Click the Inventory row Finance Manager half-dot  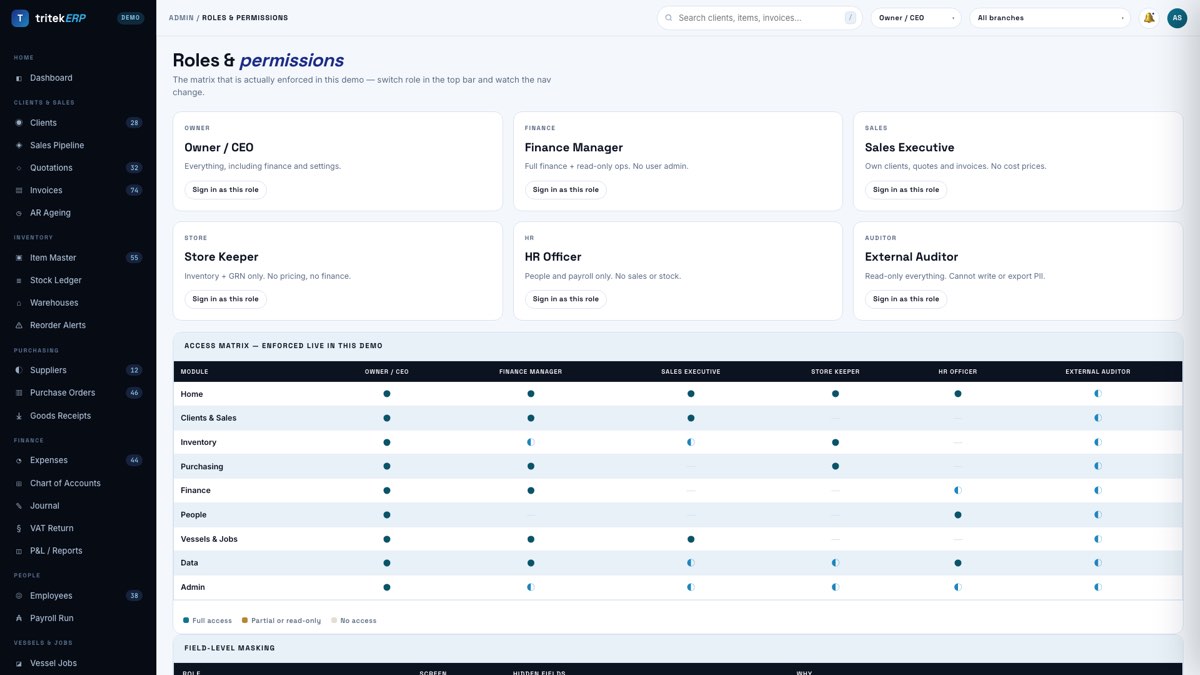[531, 442]
